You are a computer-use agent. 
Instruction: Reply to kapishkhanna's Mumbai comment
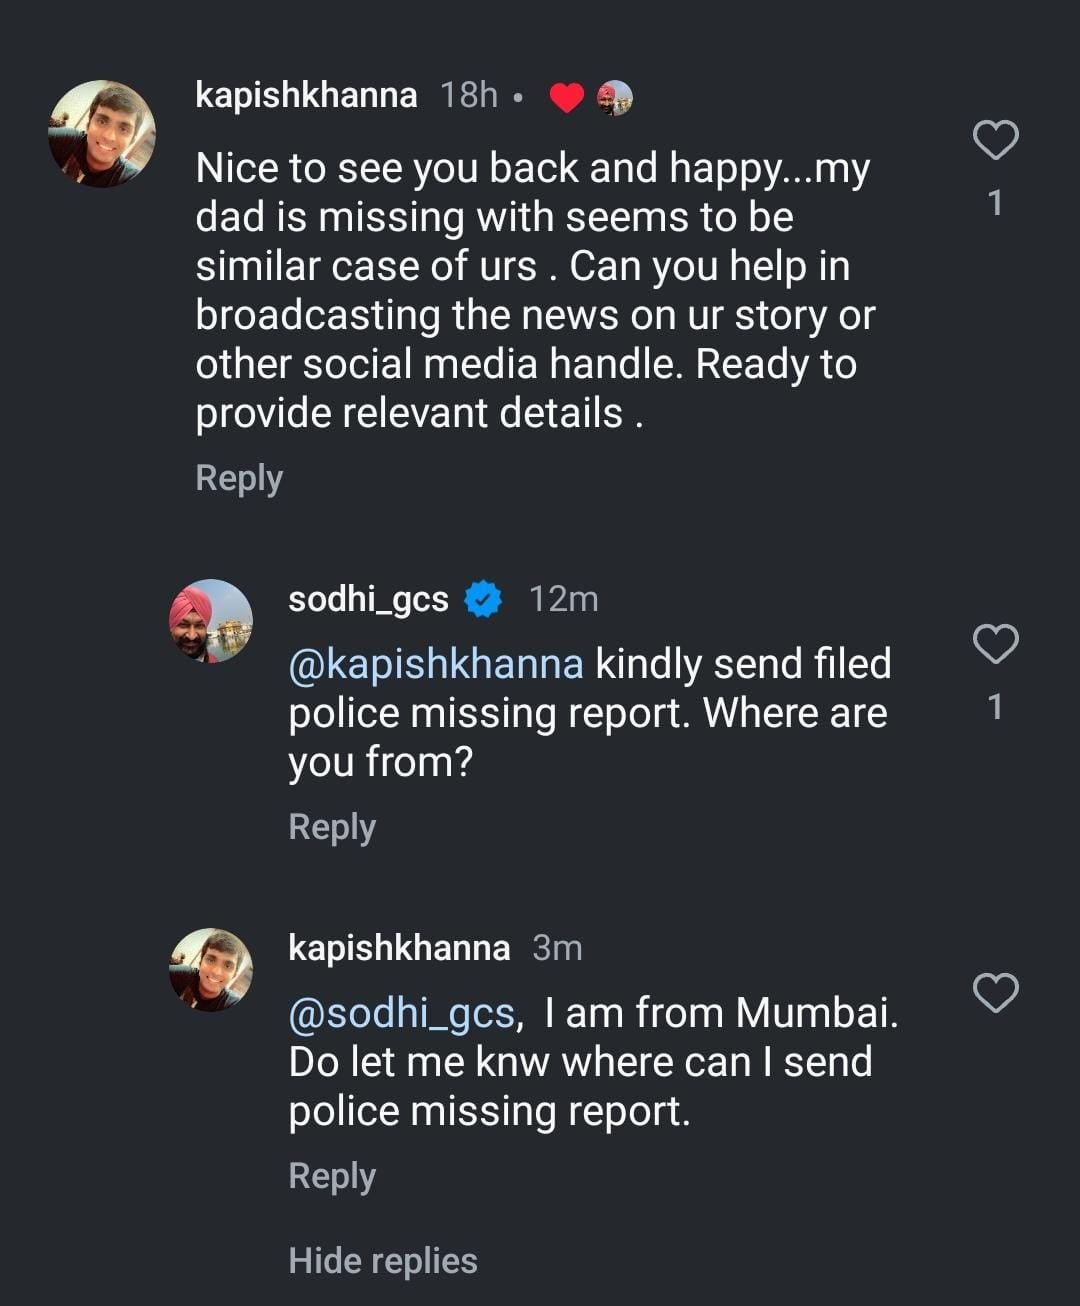pos(332,1176)
